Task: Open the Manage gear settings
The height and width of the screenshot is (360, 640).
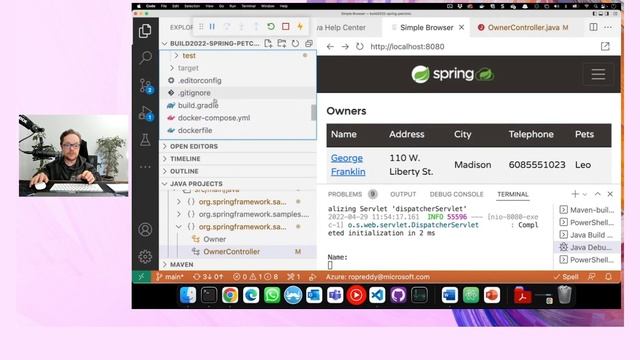Action: coord(145,257)
